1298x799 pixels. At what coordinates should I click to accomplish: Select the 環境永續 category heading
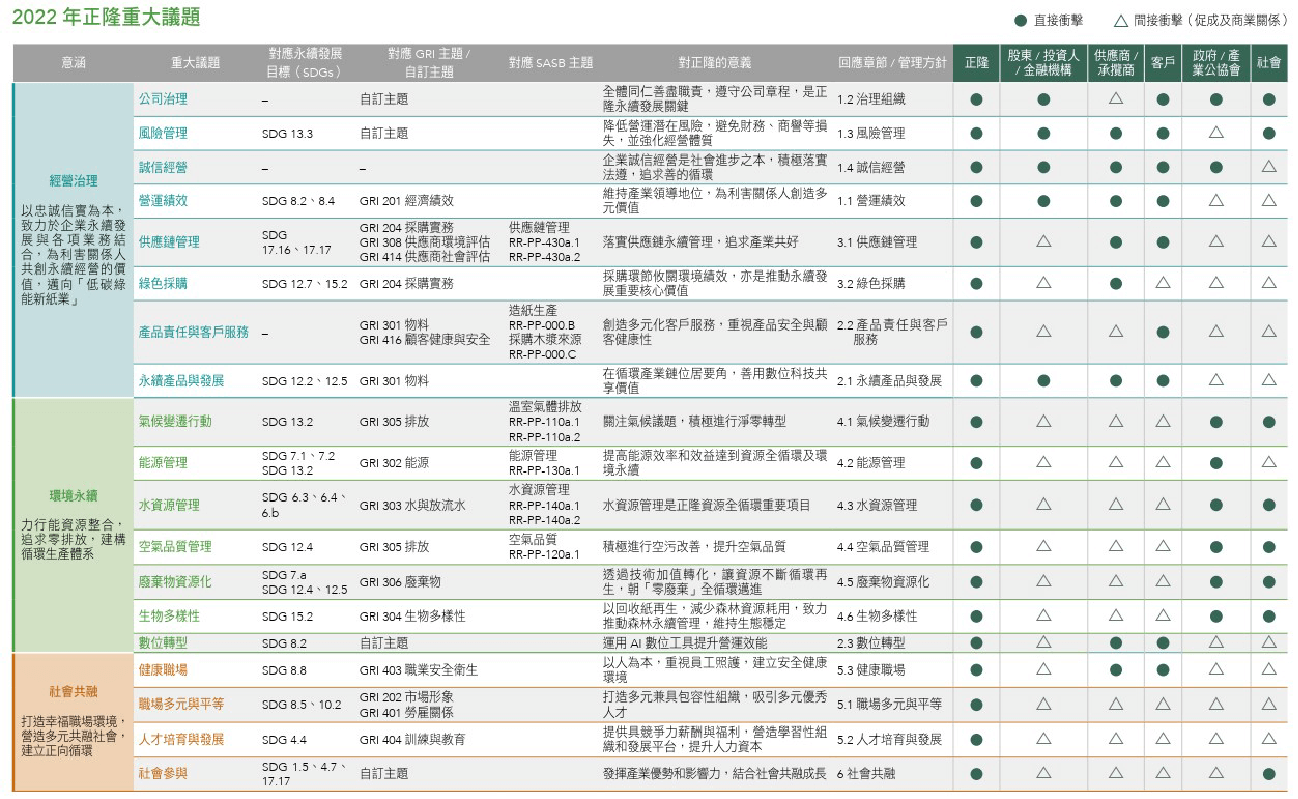73,496
